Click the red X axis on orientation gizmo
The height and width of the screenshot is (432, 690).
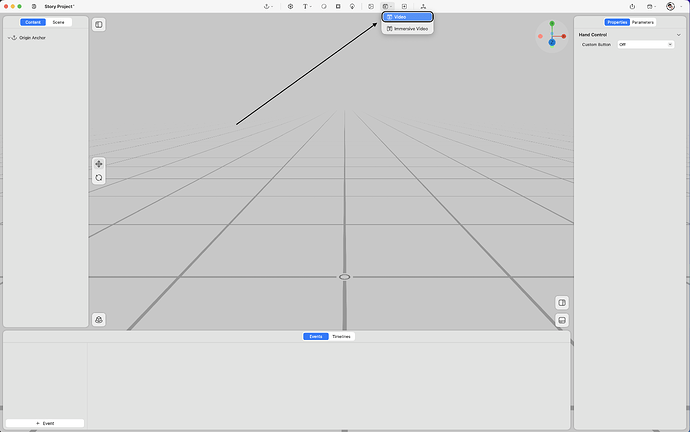(564, 36)
